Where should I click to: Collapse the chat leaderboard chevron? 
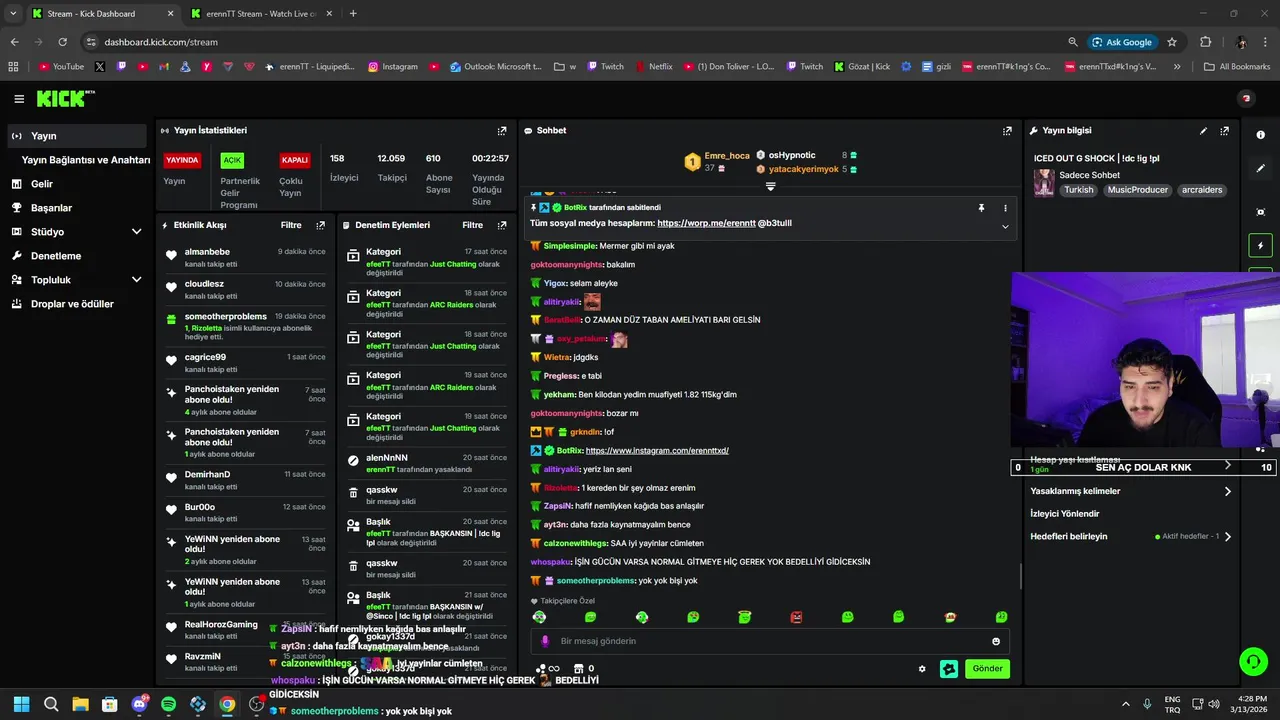tap(770, 187)
